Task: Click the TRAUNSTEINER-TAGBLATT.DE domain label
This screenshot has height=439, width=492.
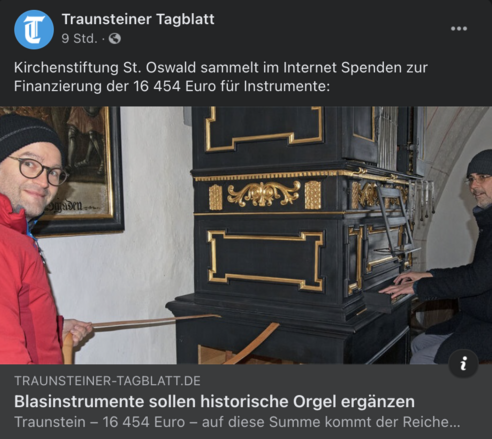Action: pyautogui.click(x=107, y=381)
